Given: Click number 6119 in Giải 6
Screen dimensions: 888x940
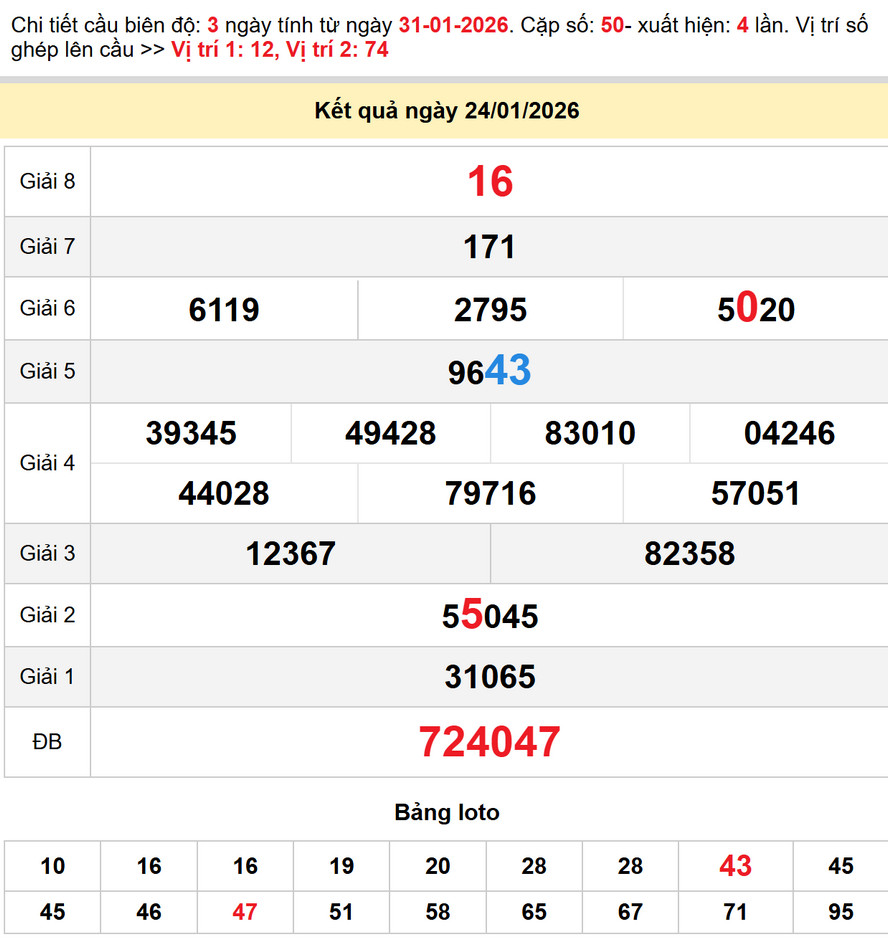Looking at the screenshot, I should click(222, 309).
